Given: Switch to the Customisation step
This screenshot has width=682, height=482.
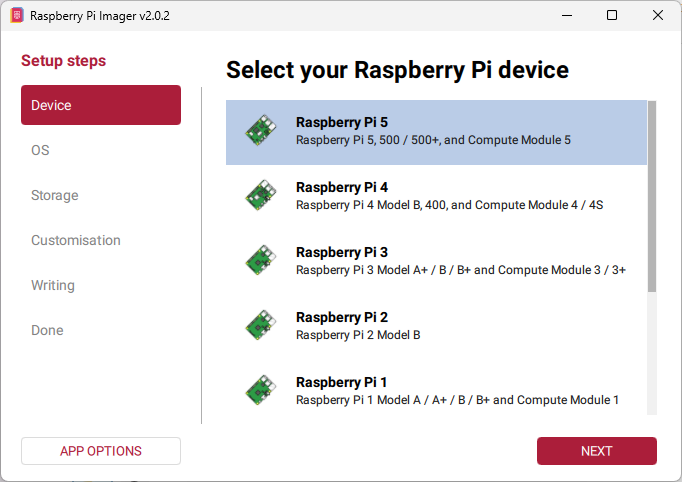Looking at the screenshot, I should (x=101, y=240).
